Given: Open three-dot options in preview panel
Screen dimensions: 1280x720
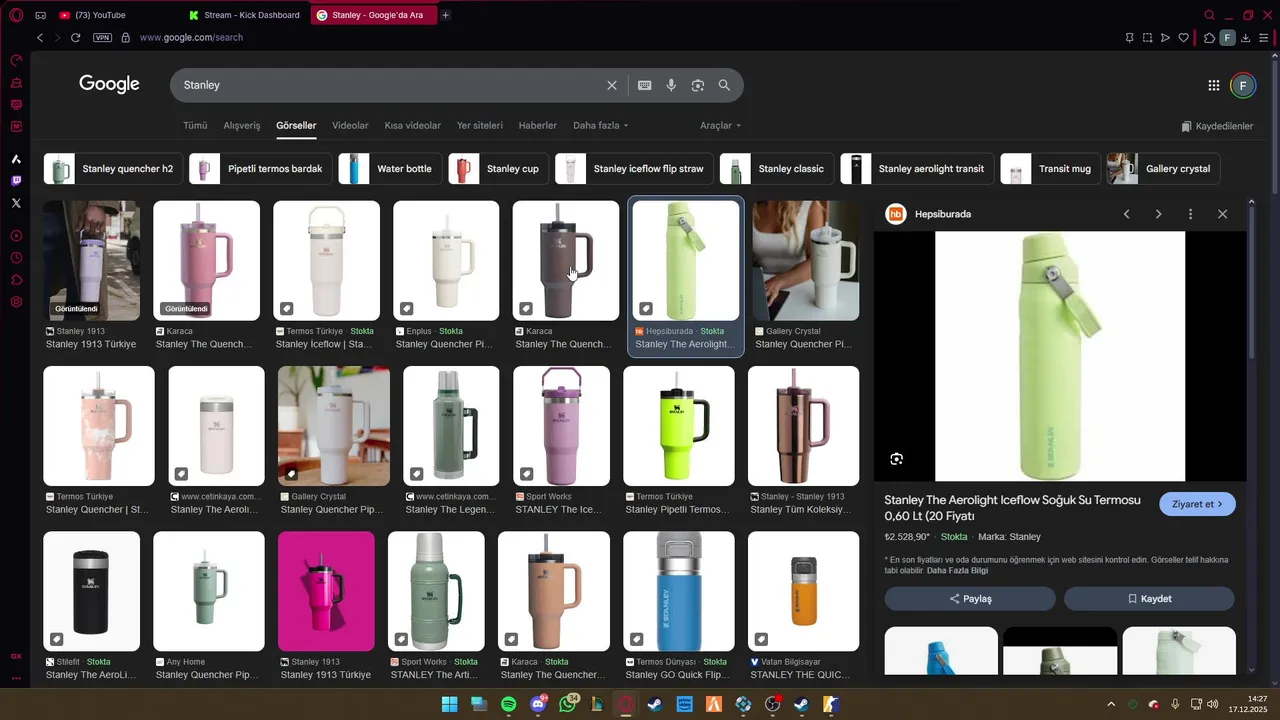Looking at the screenshot, I should point(1190,214).
